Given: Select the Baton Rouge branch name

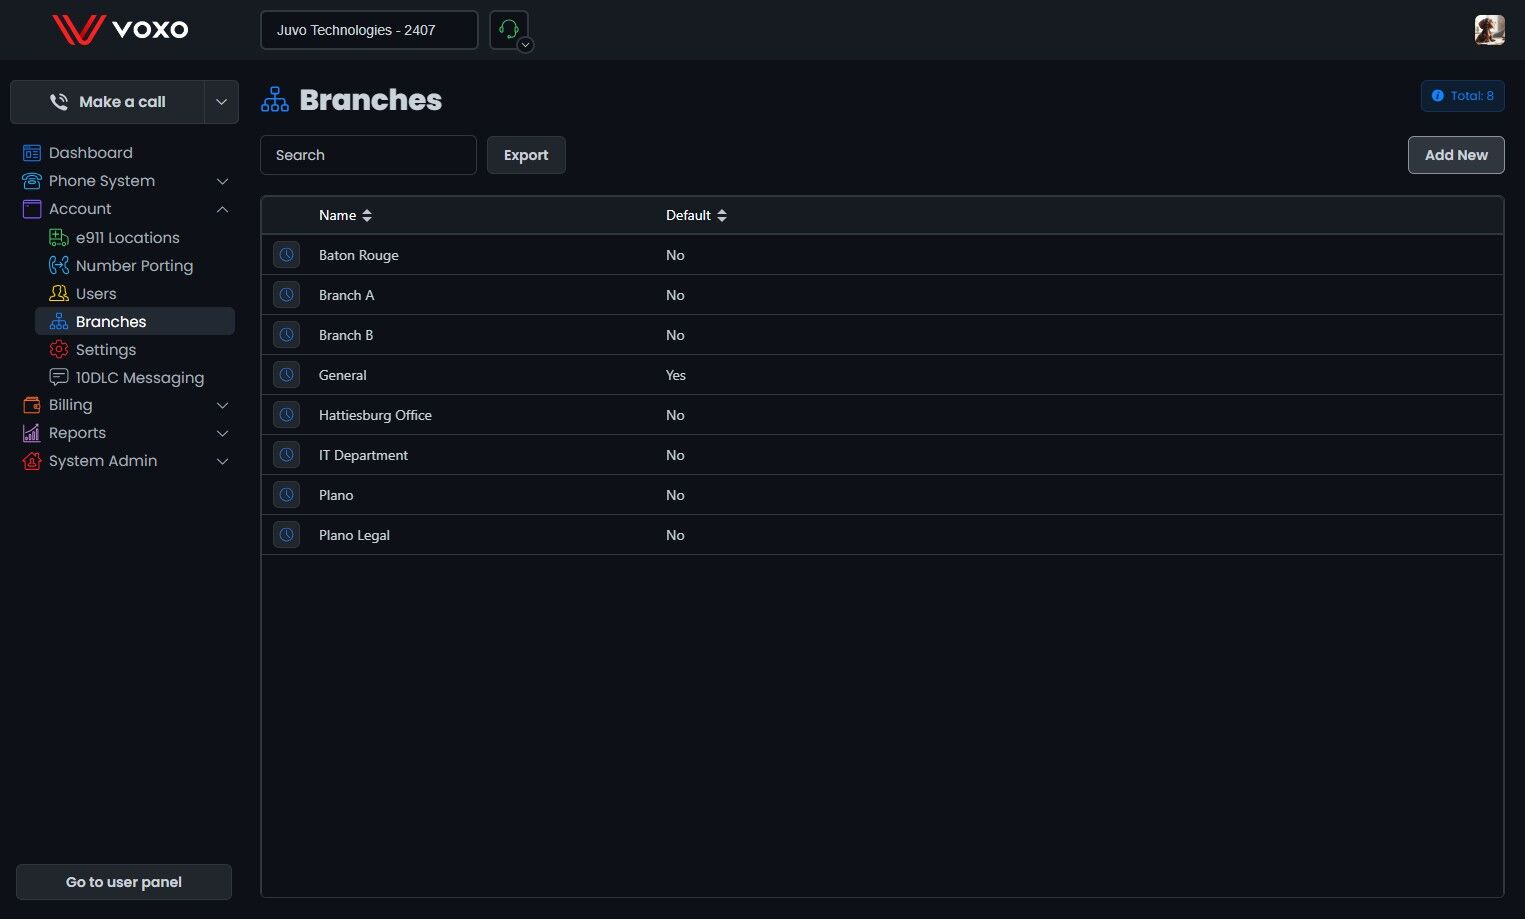Looking at the screenshot, I should (359, 255).
